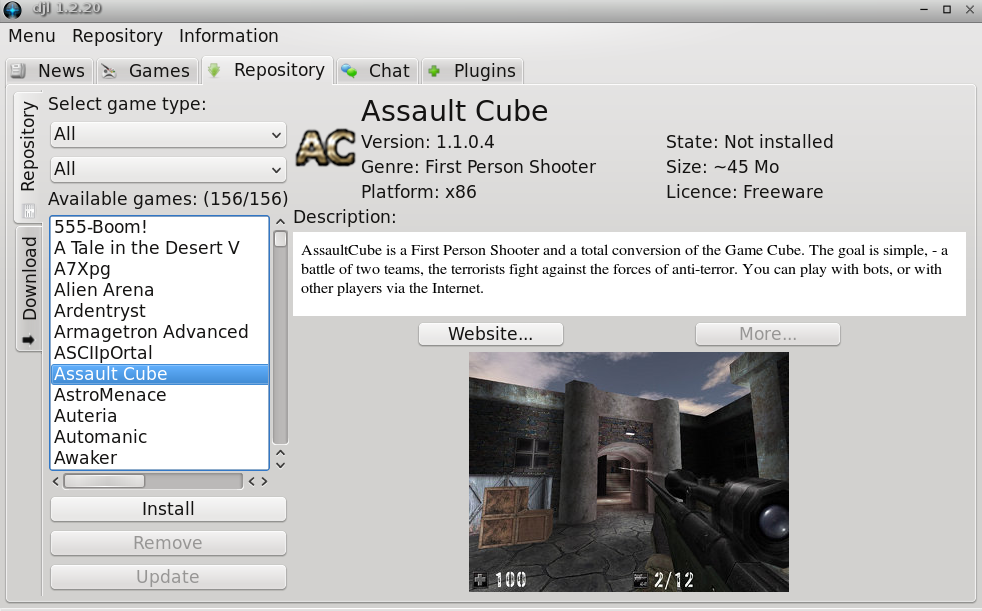Select A7Xpg in the games list
Screen dimensions: 982x611
(160, 269)
